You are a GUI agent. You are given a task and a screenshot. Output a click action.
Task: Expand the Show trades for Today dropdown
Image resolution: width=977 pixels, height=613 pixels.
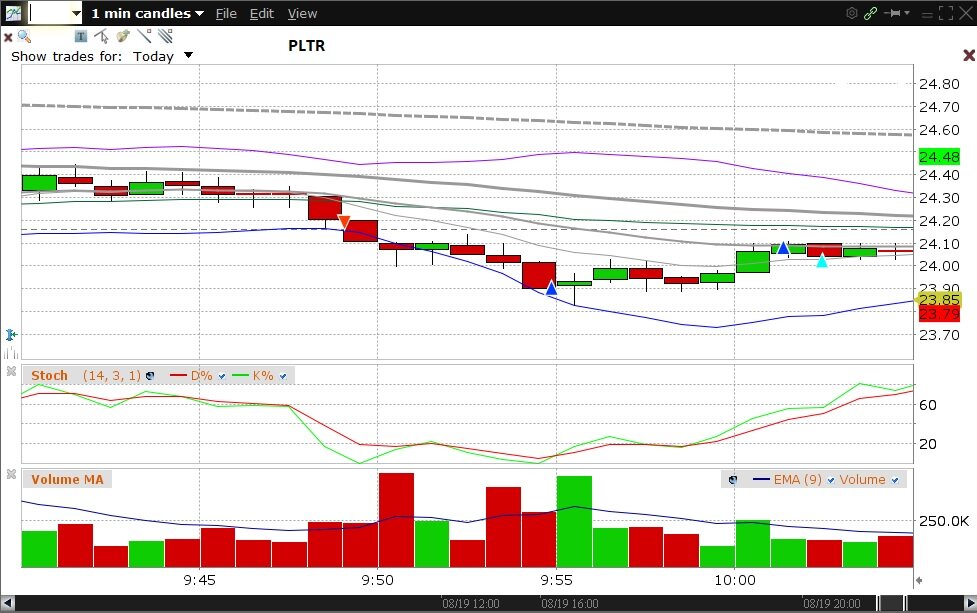tap(188, 56)
